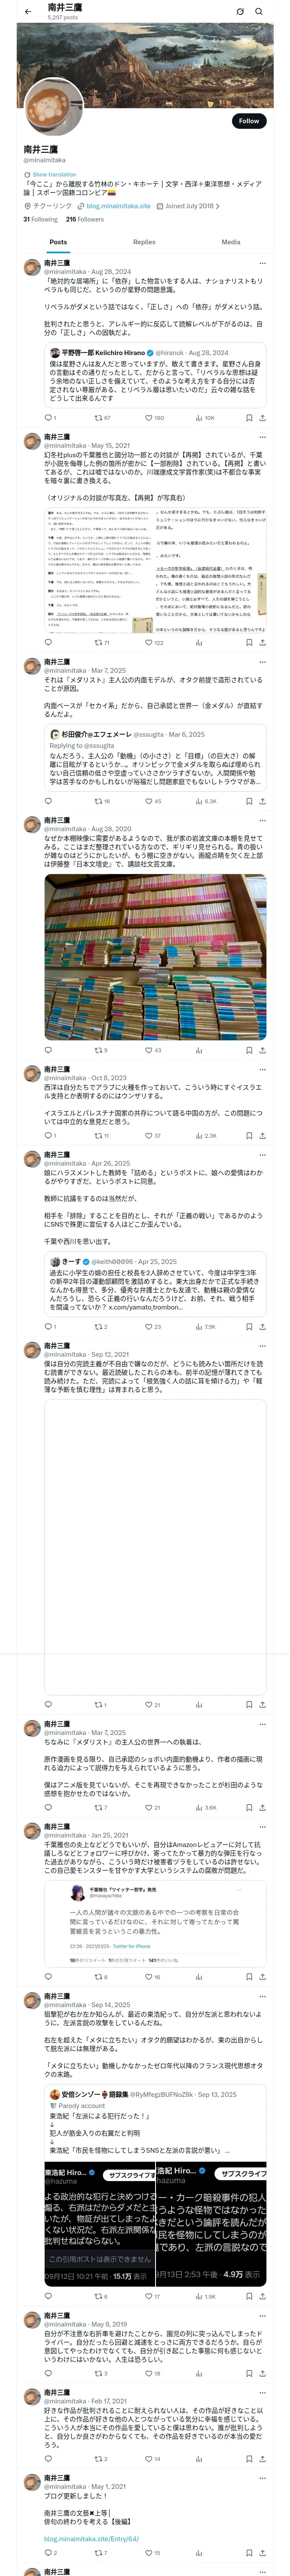290x2576 pixels.
Task: Open the bookshelf photo in the post
Action: [x=155, y=957]
